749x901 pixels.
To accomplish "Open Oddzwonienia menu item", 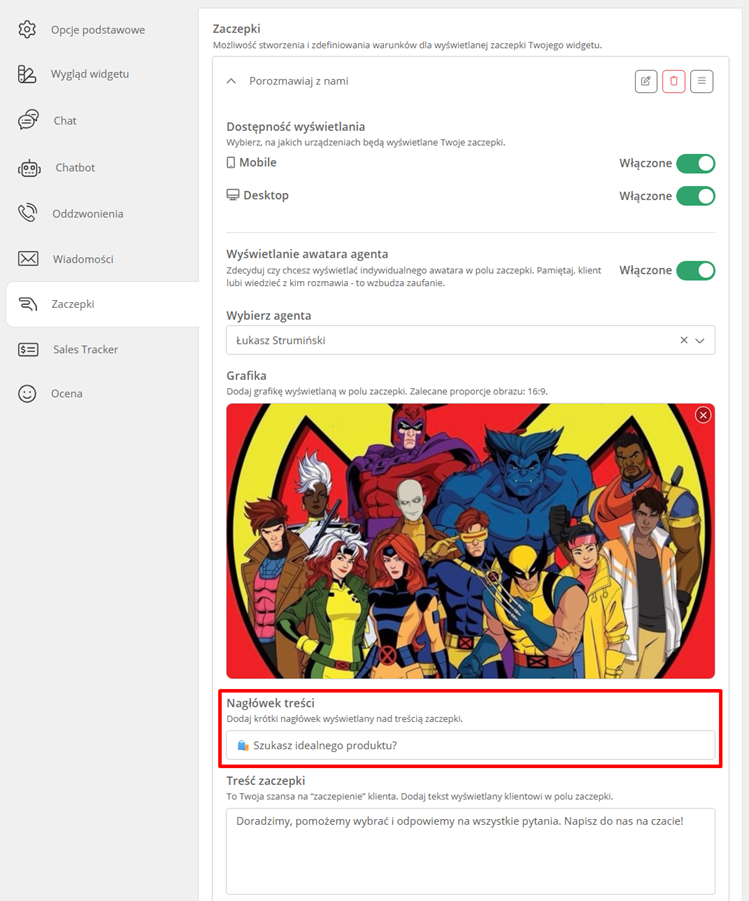I will [x=88, y=214].
